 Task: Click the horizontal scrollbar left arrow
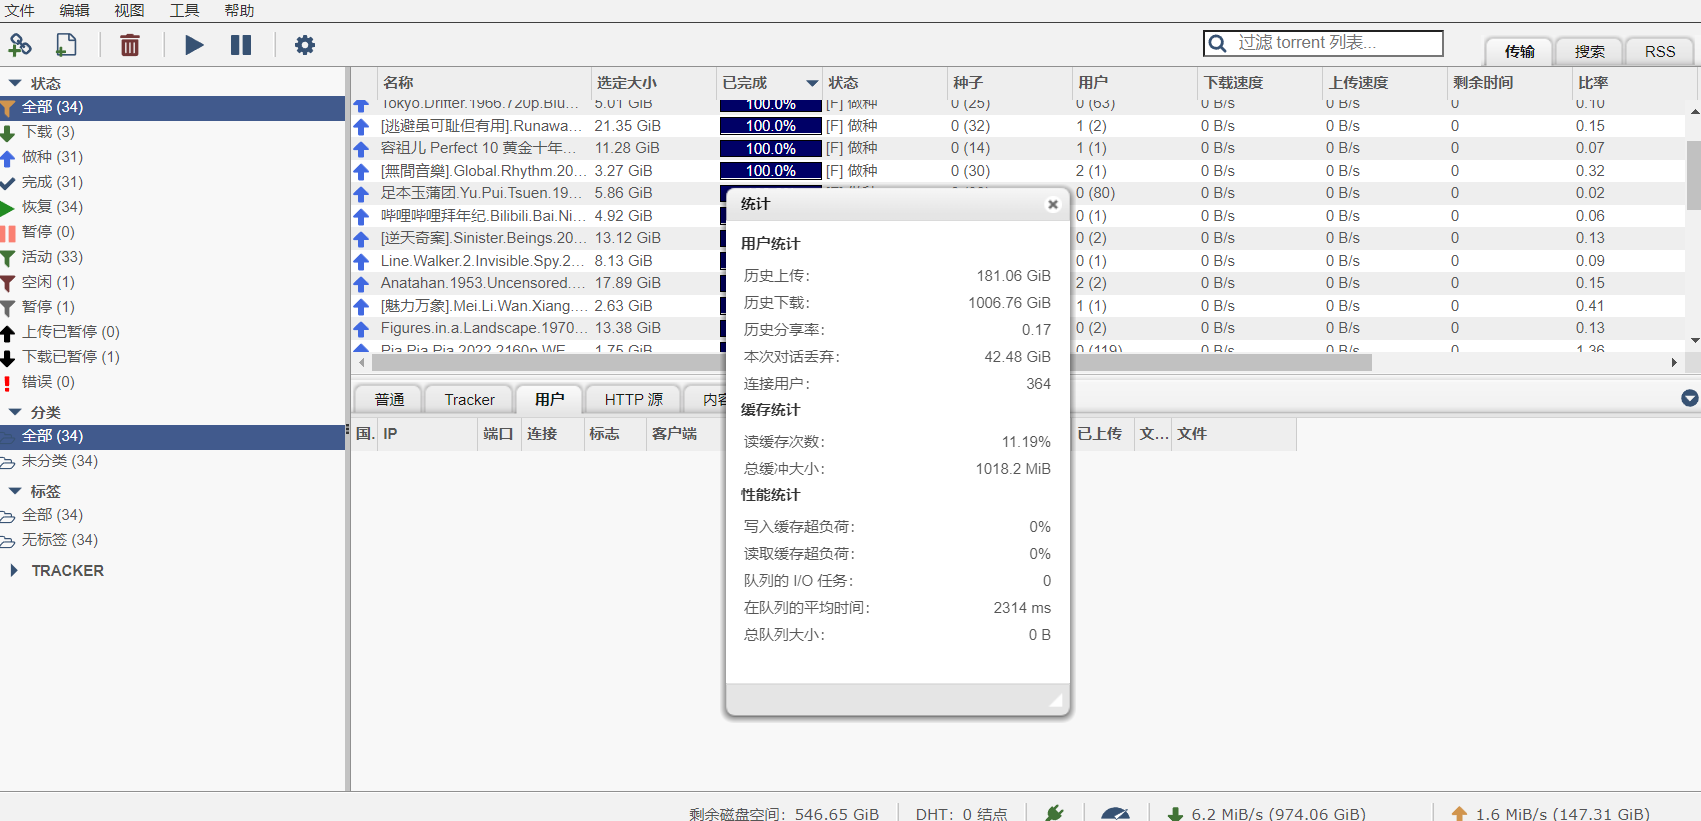tap(362, 362)
